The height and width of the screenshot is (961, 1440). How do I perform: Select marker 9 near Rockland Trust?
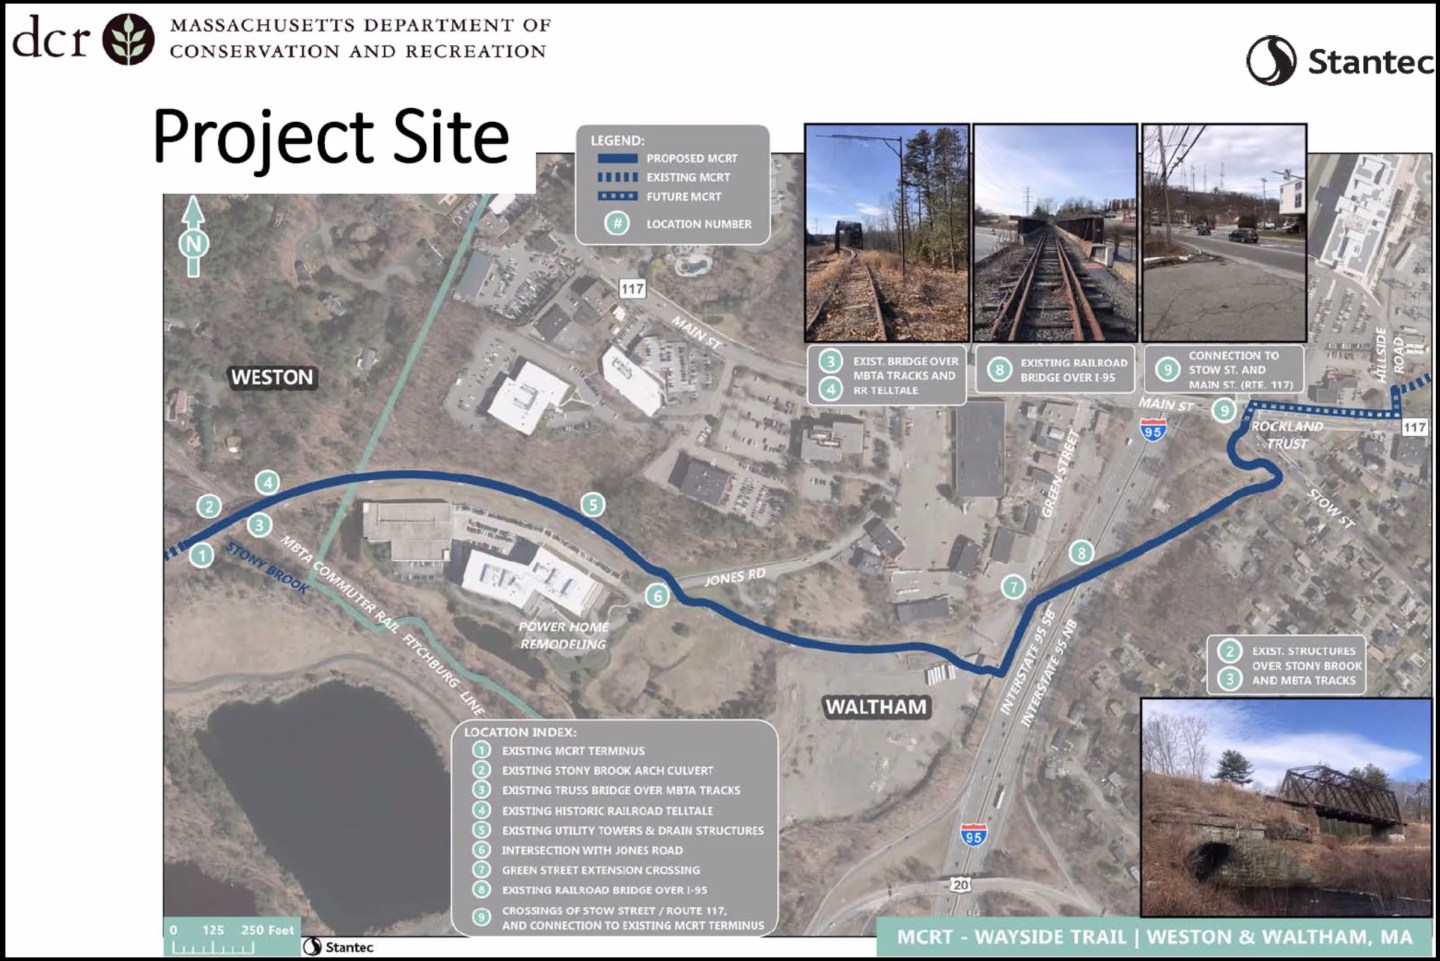(1224, 410)
